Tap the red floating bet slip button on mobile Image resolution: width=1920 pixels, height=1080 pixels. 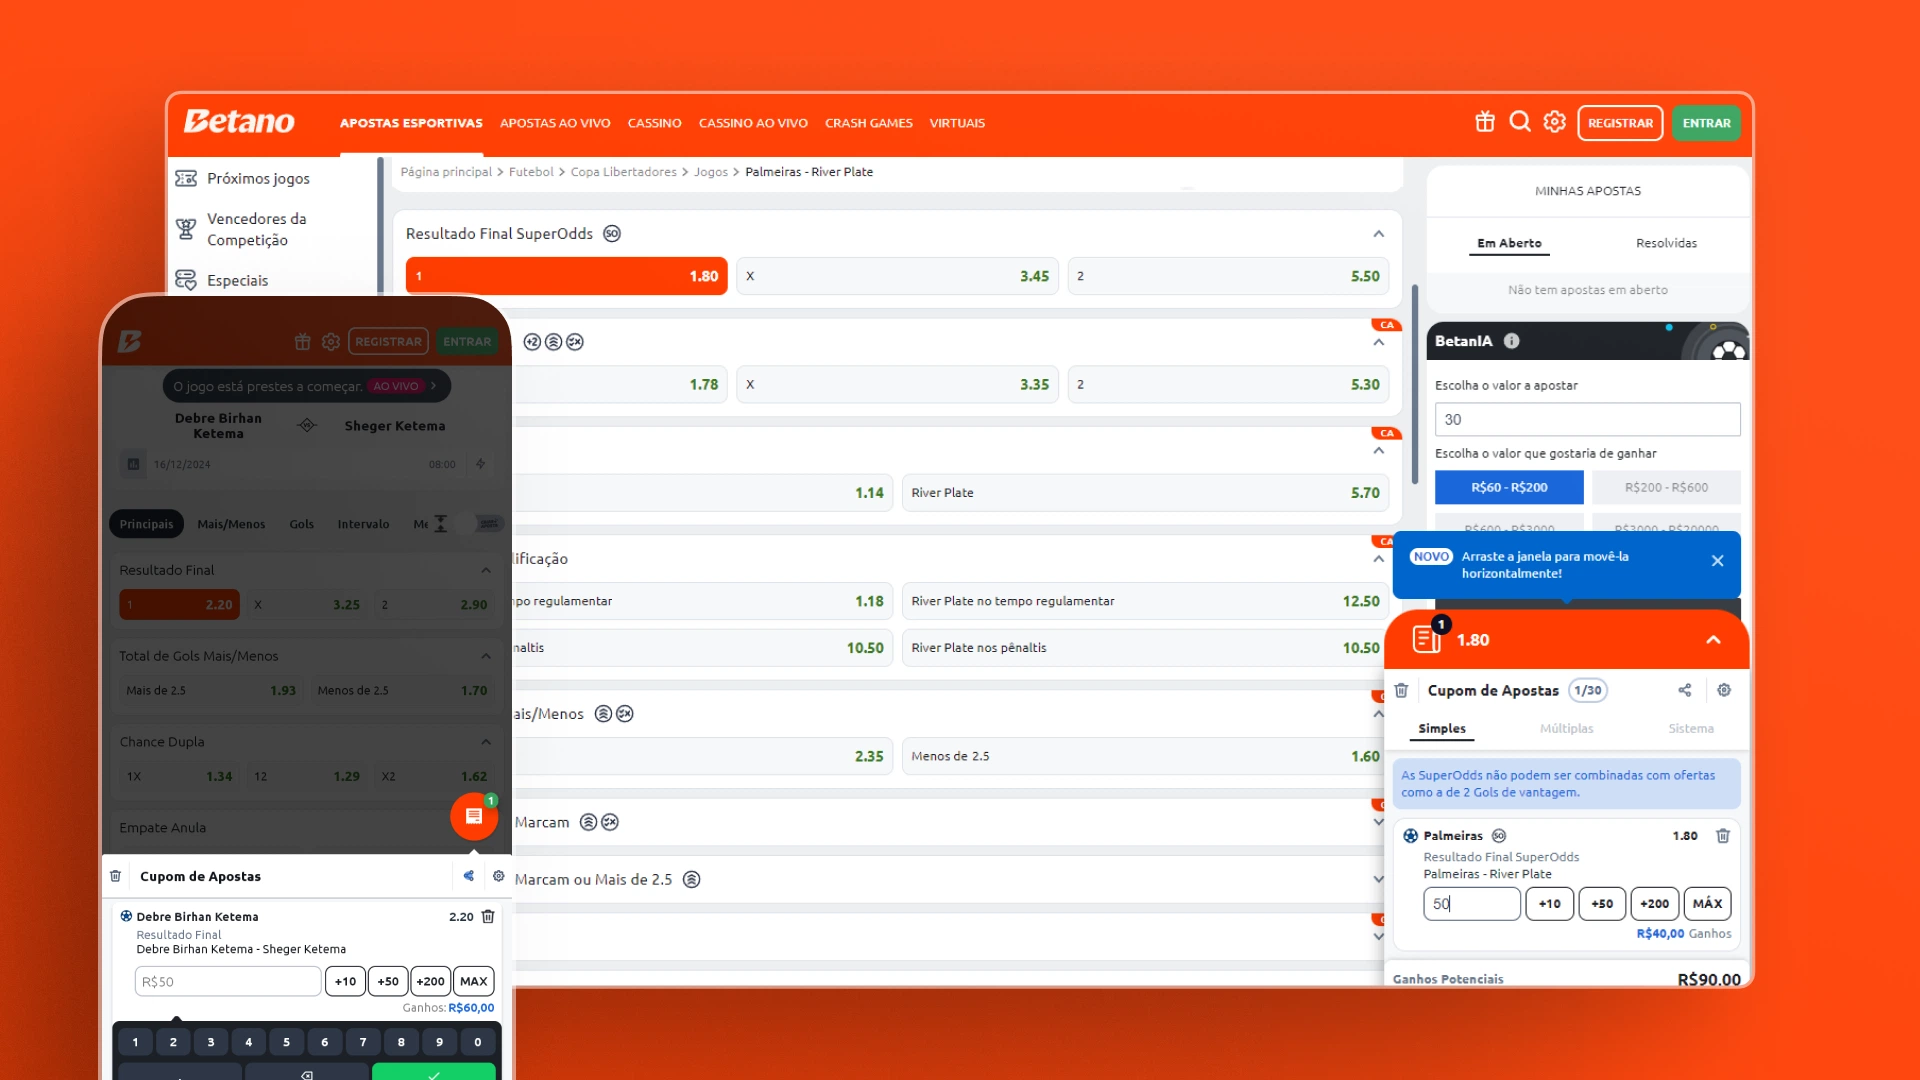click(x=474, y=816)
